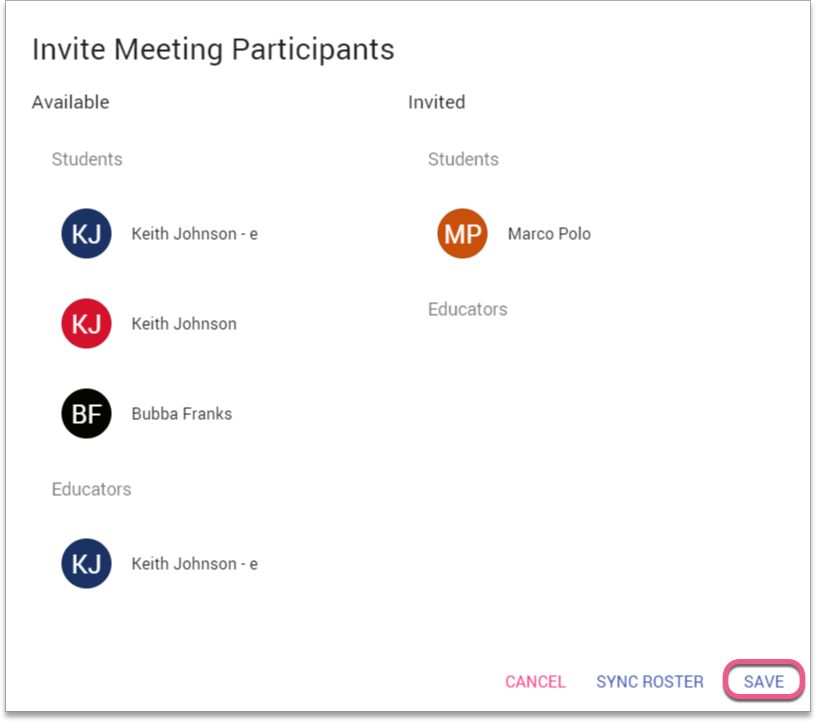
Task: Click the Students heading under Available
Action: (x=87, y=159)
